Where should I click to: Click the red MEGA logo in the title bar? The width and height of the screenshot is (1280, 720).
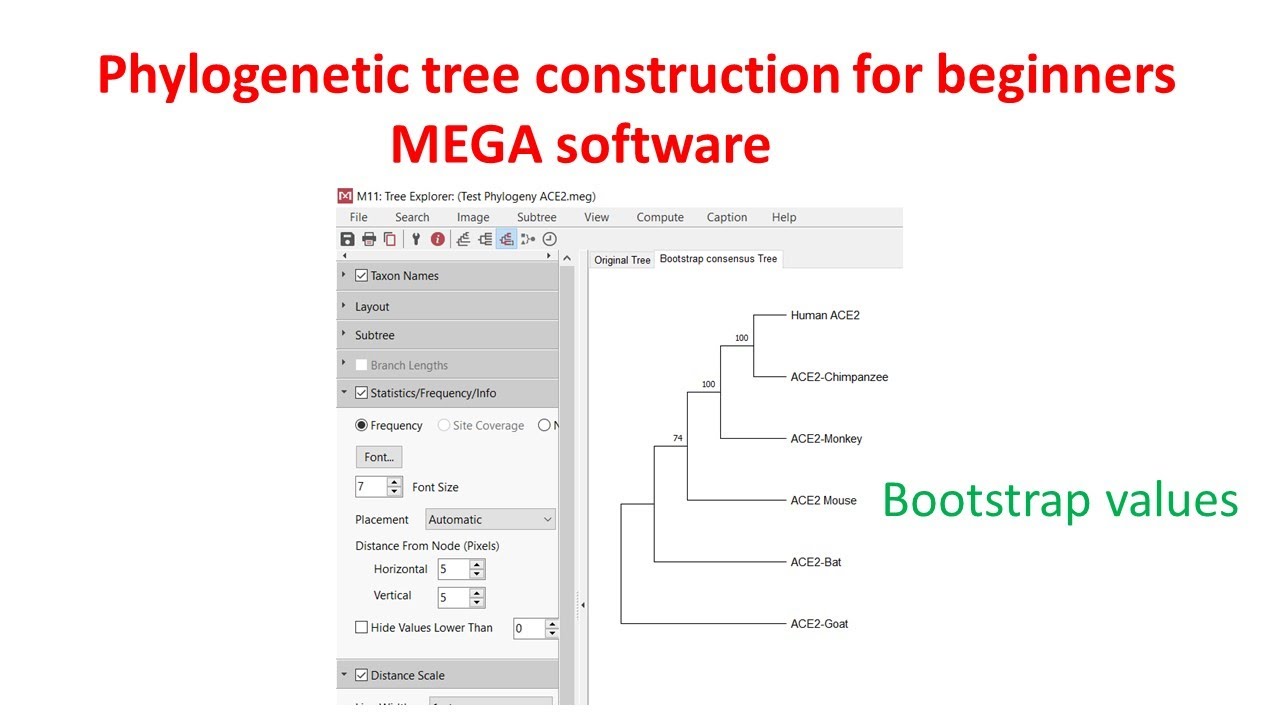345,196
